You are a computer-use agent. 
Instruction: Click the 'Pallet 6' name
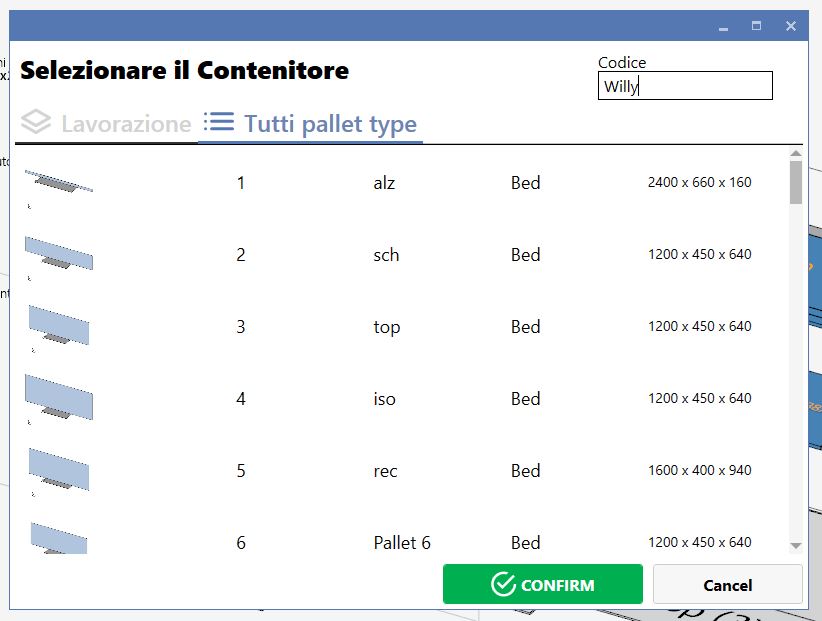(402, 542)
